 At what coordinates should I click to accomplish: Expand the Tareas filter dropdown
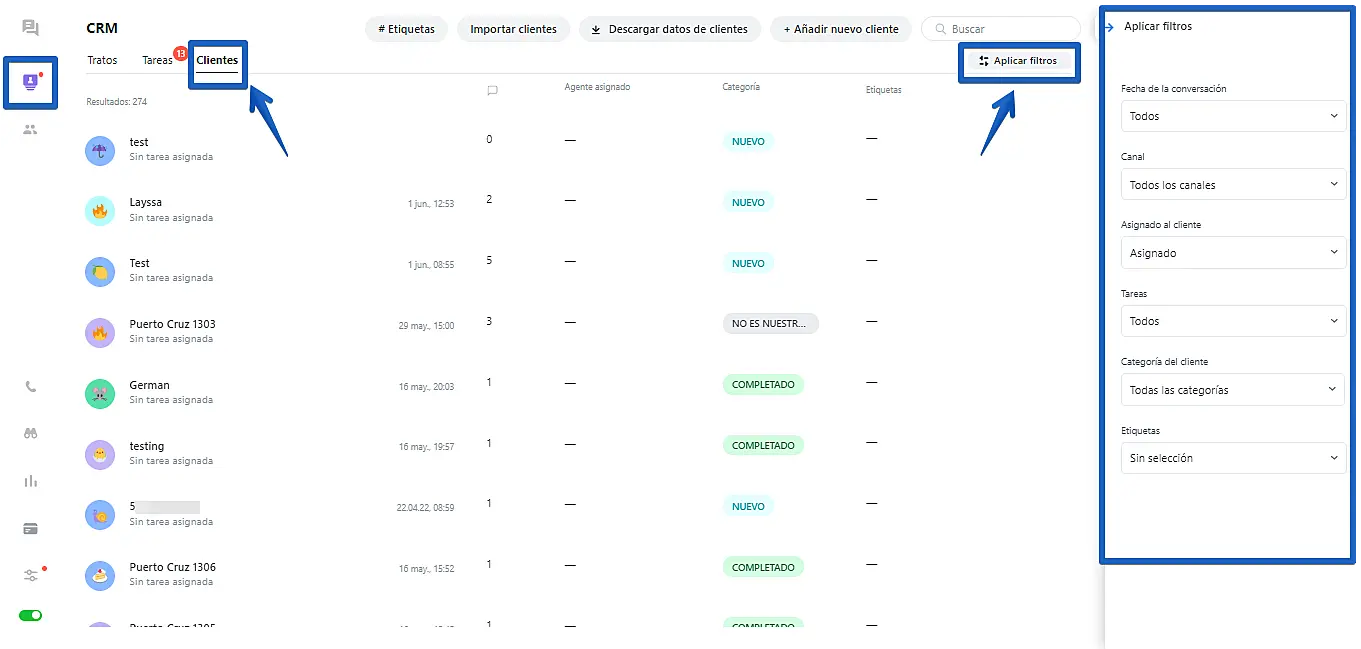click(1233, 321)
